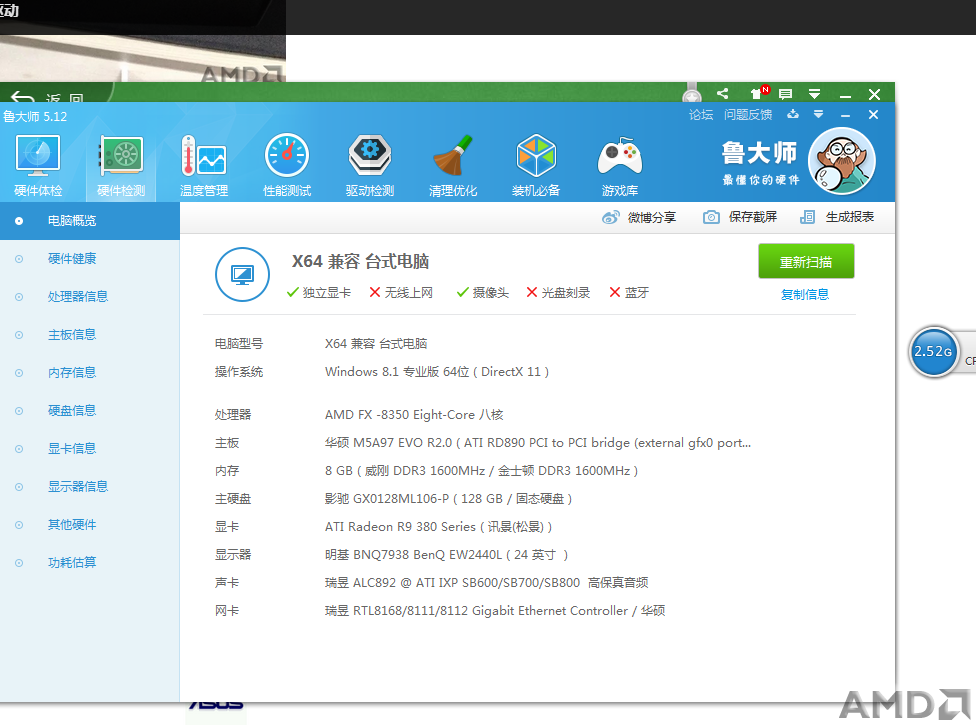Viewport: 976px width, 725px height.
Task: Click the 电脑型号 row value X64 兼容 台式电脑
Action: (376, 344)
